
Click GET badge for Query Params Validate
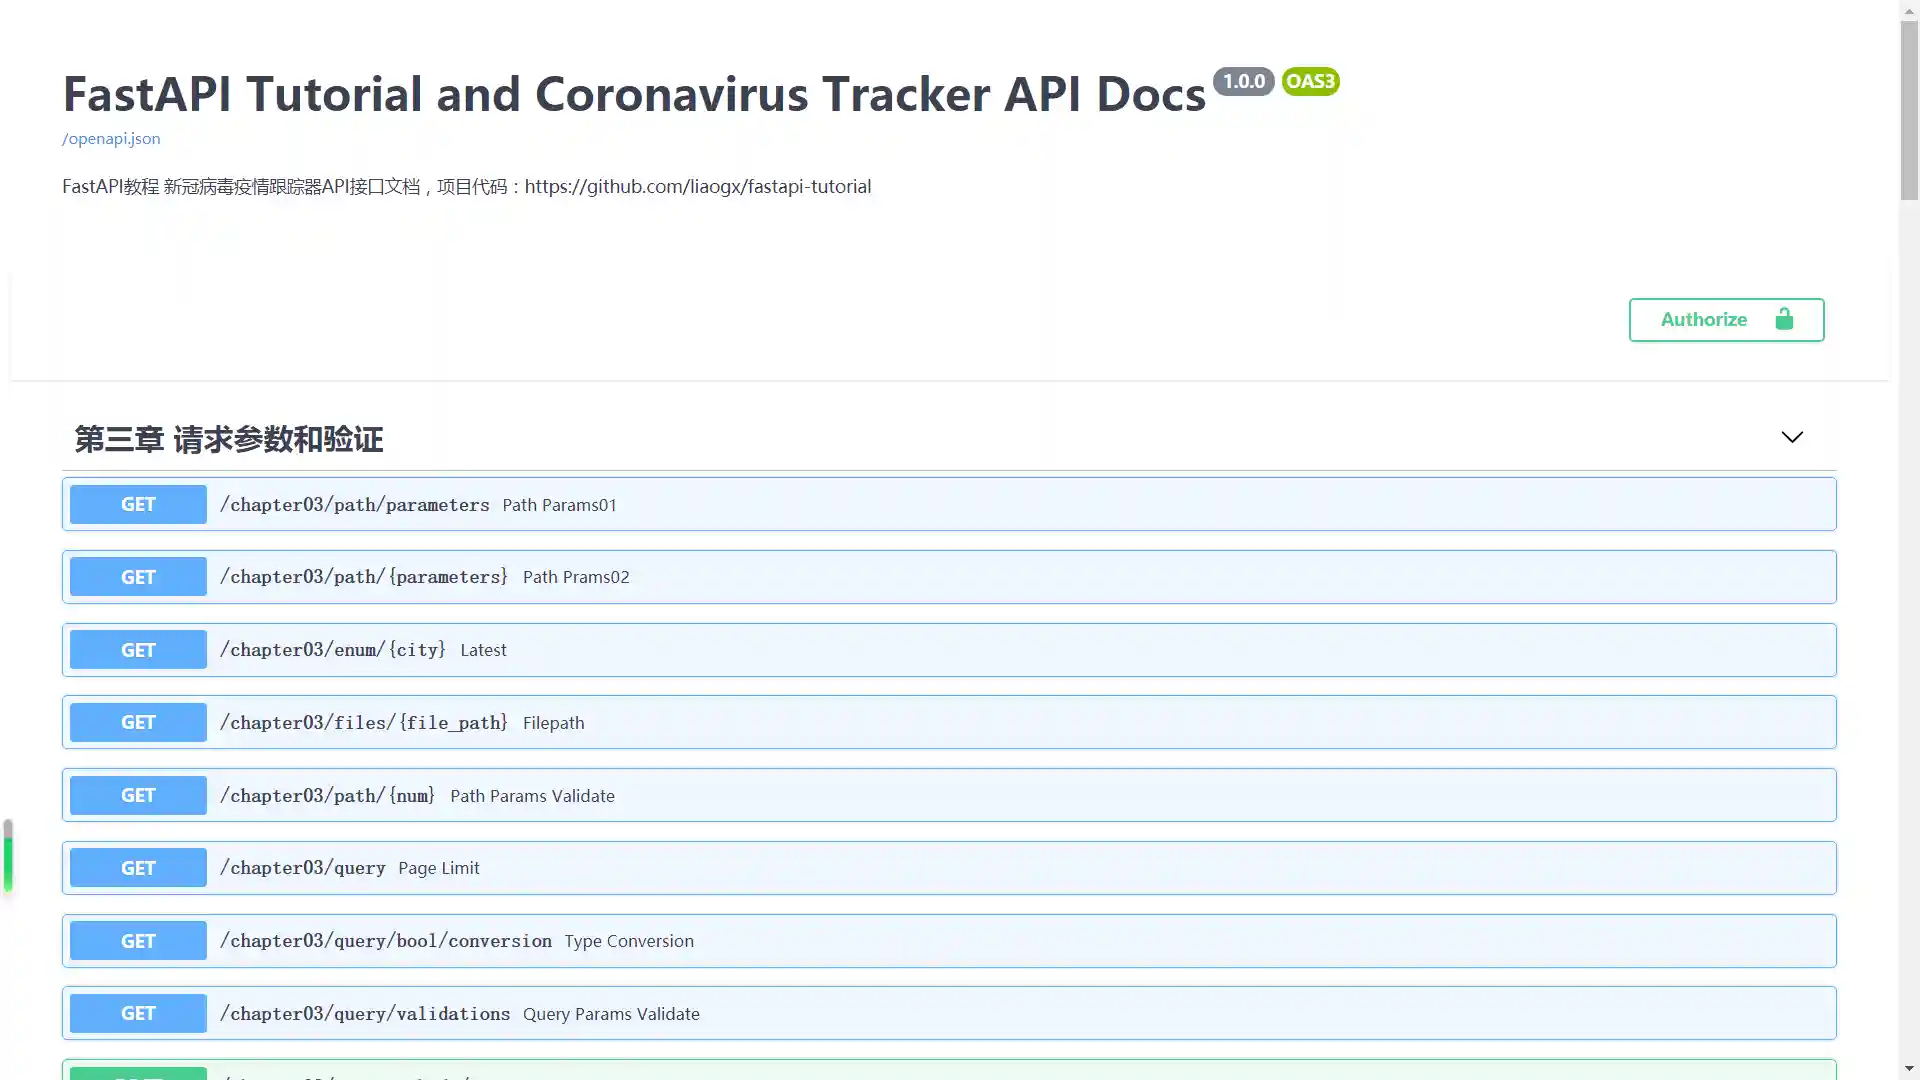pyautogui.click(x=138, y=1013)
